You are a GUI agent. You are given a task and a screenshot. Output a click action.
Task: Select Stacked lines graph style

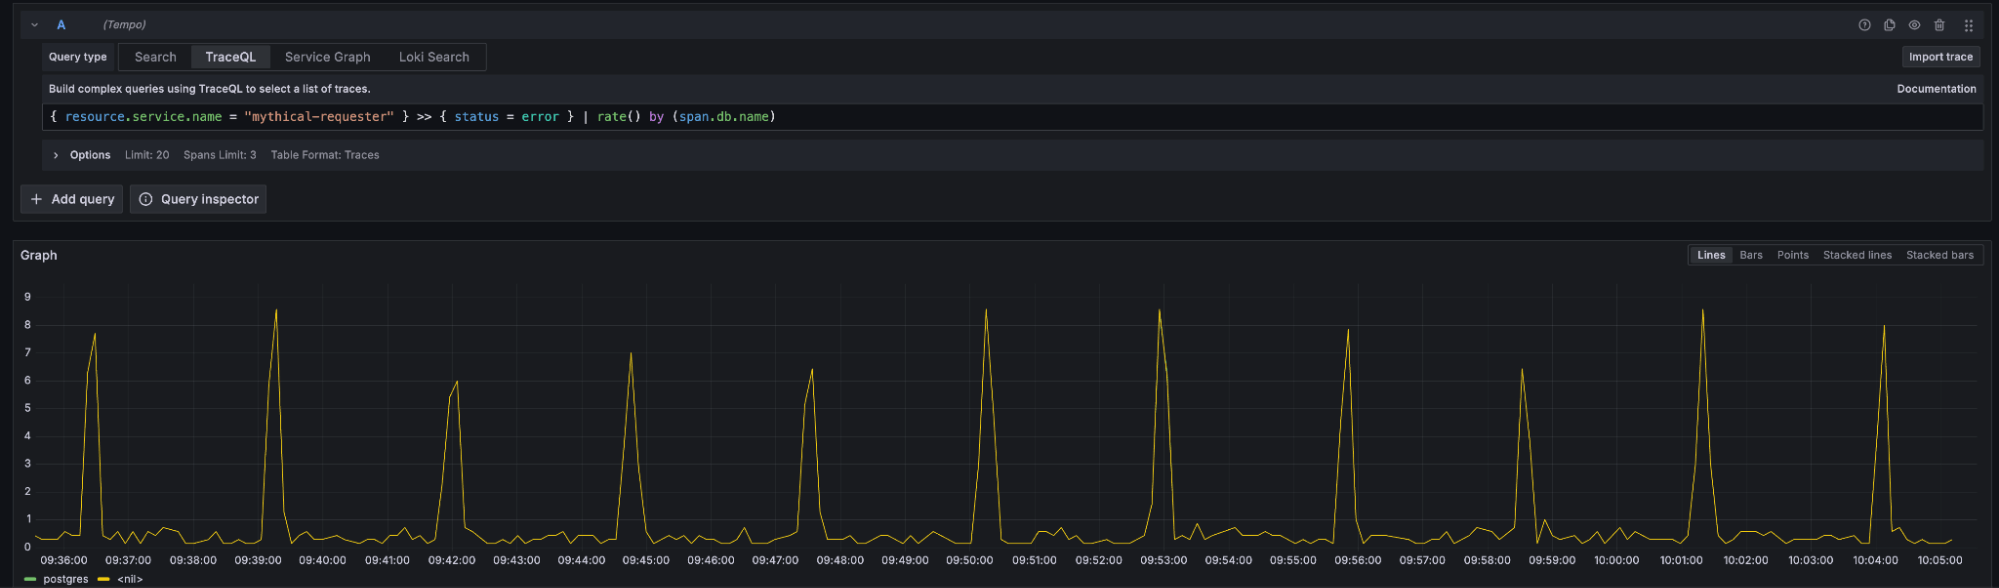pyautogui.click(x=1856, y=255)
